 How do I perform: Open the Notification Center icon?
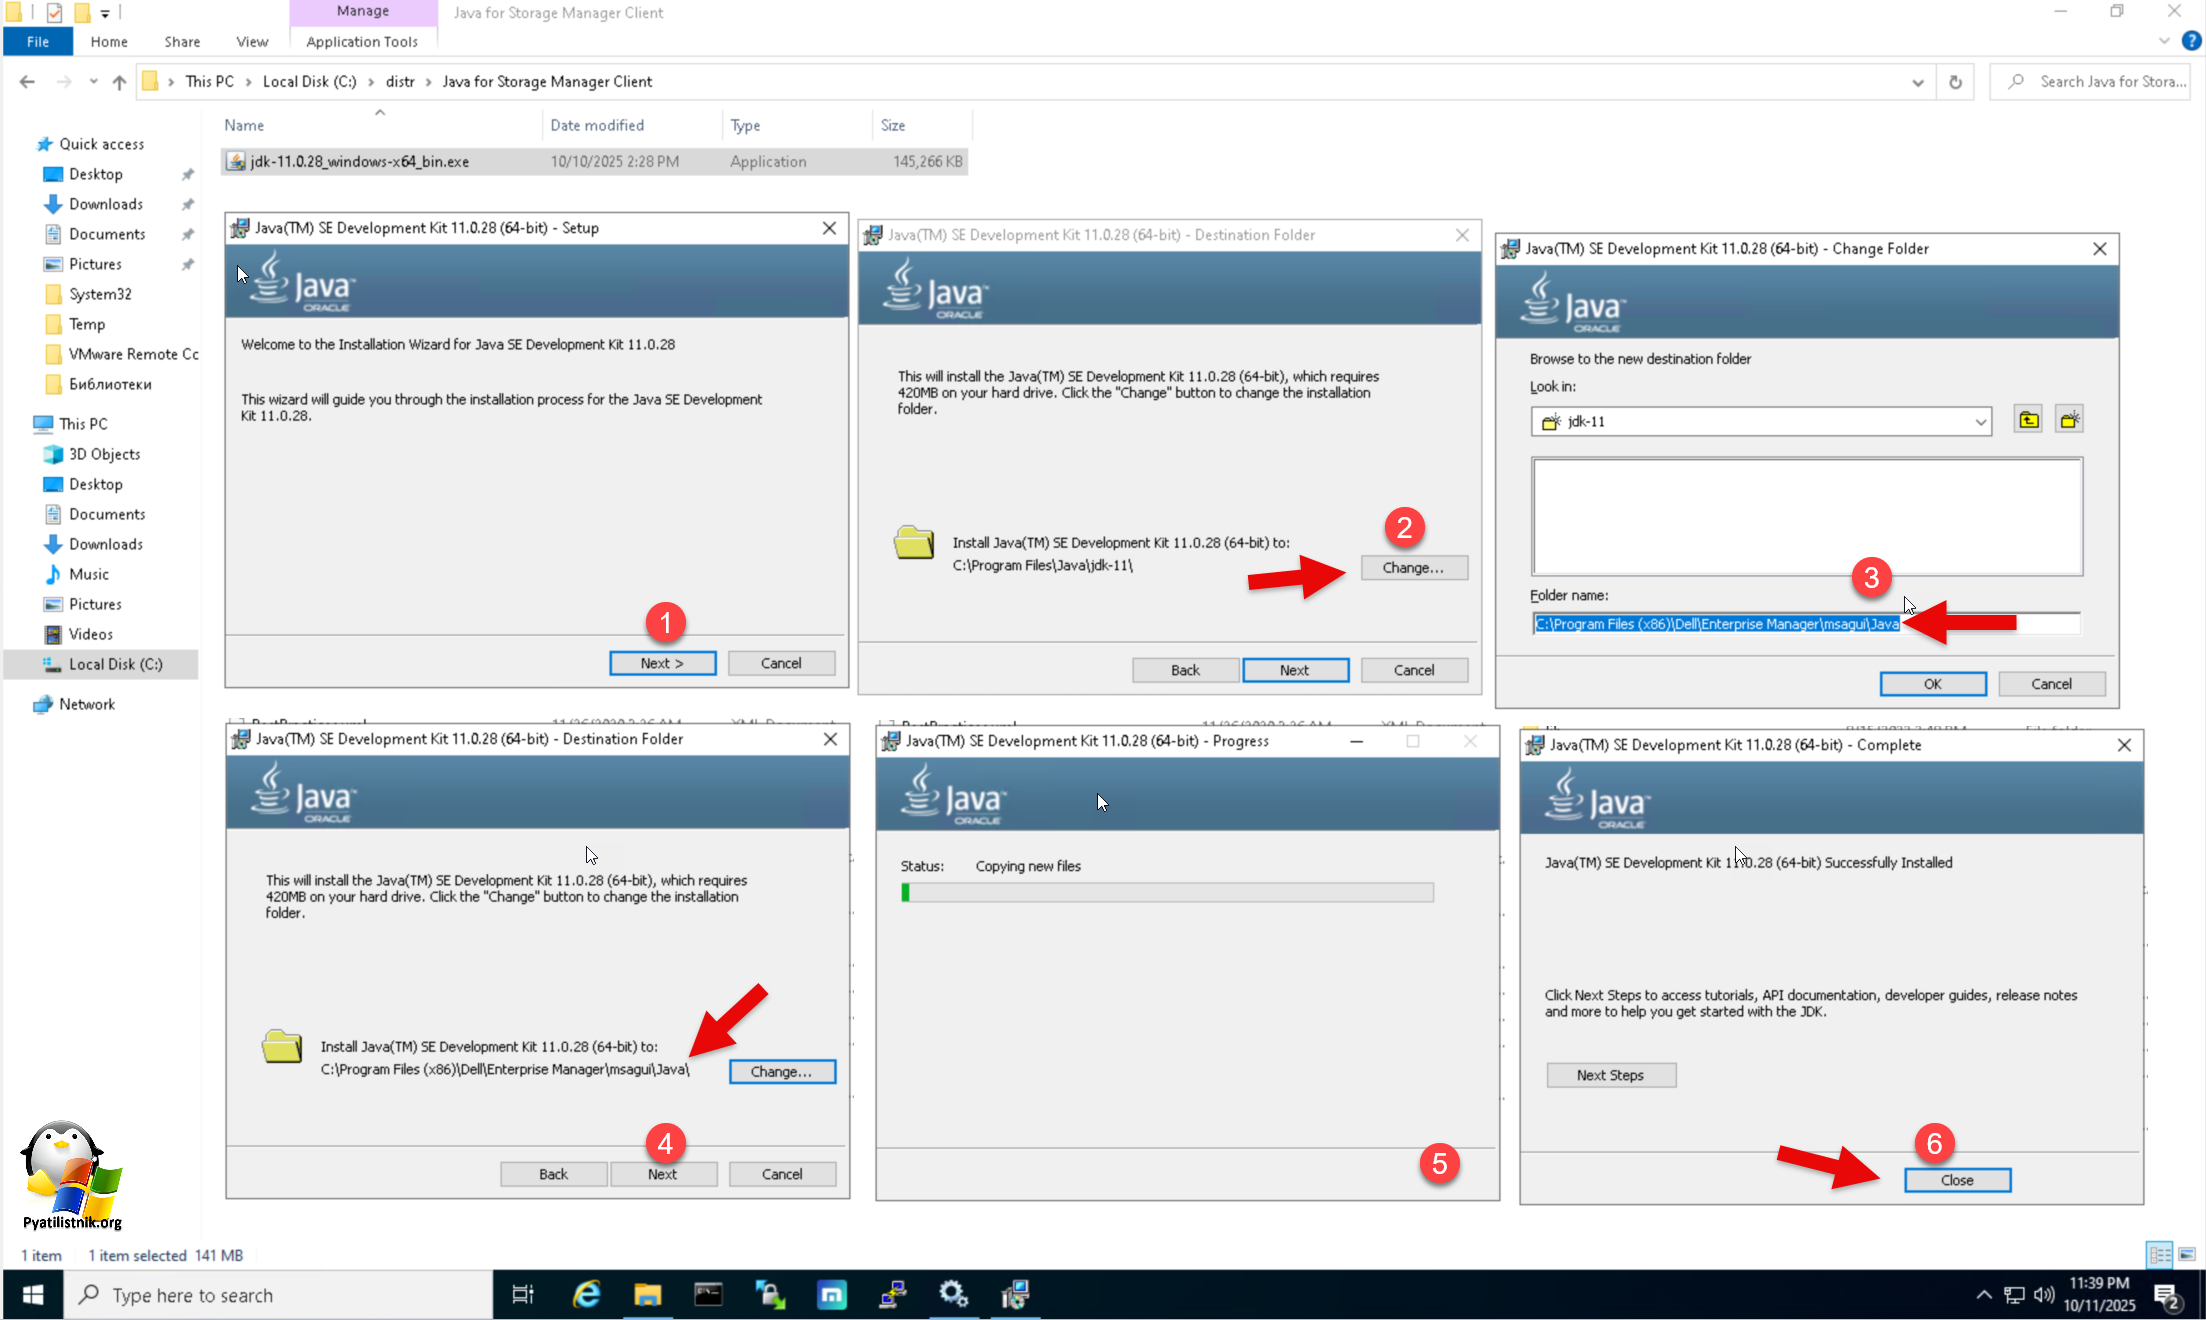(2168, 1296)
